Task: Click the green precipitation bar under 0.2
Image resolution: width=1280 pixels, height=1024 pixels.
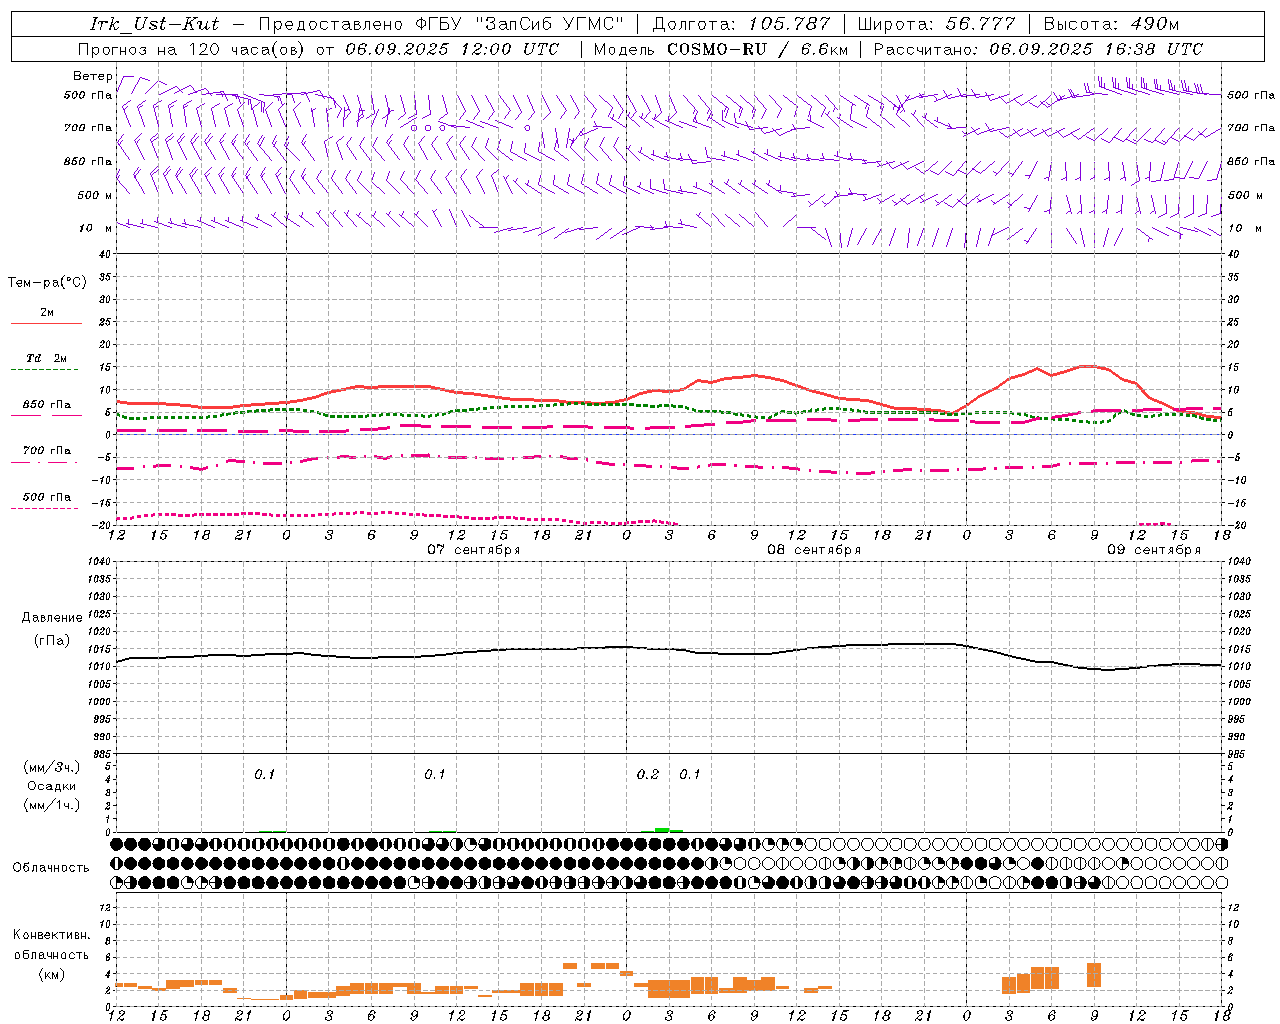Action: click(662, 829)
